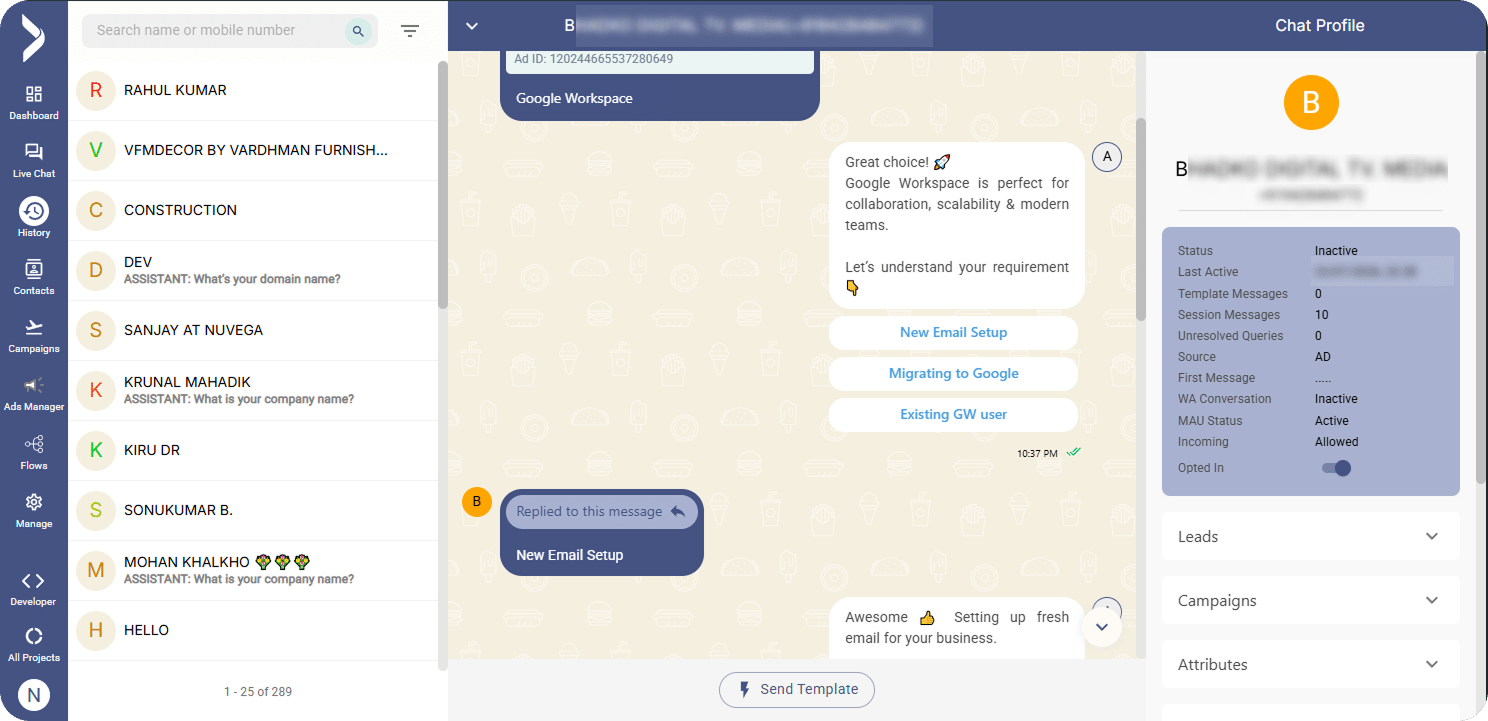Open the Flows section
This screenshot has width=1488, height=721.
(x=34, y=452)
